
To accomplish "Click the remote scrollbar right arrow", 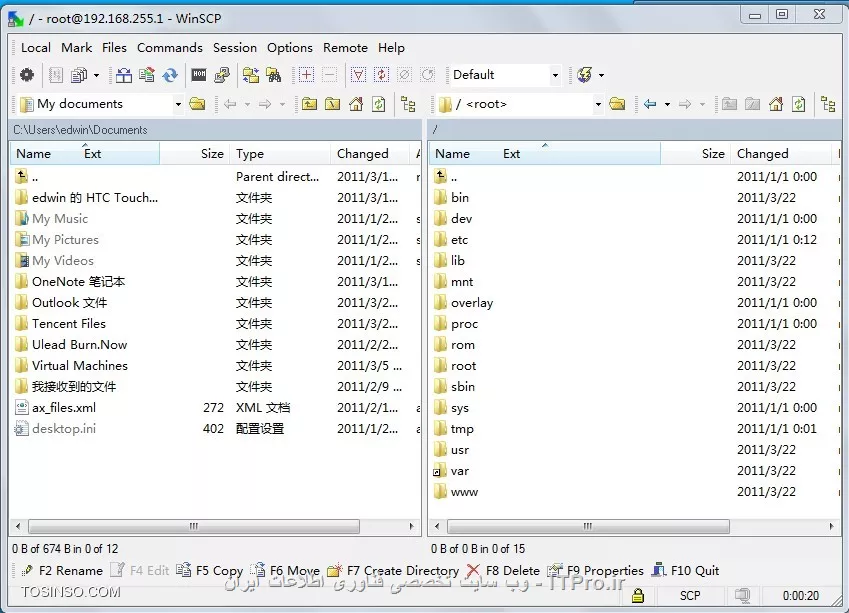I will click(x=832, y=526).
